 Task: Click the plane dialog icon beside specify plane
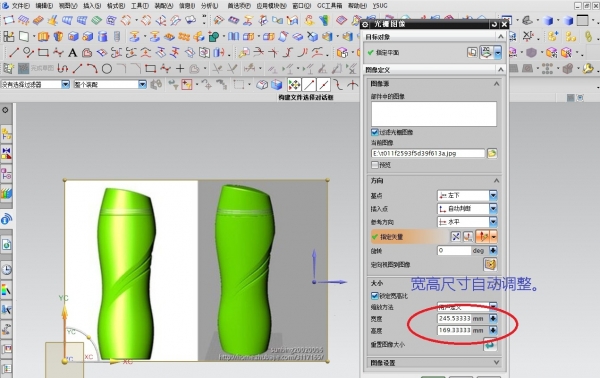click(x=472, y=52)
